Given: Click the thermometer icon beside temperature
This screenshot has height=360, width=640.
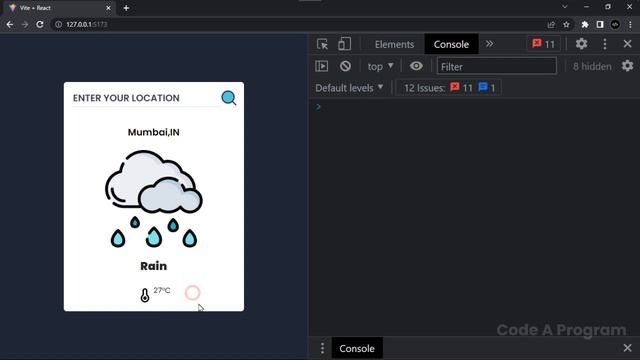Looking at the screenshot, I should pyautogui.click(x=145, y=295).
